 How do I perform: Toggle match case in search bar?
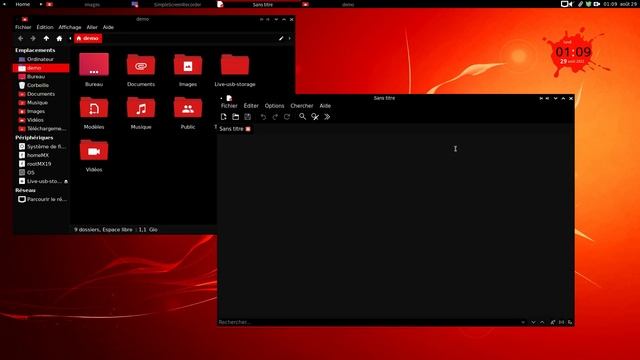click(553, 322)
